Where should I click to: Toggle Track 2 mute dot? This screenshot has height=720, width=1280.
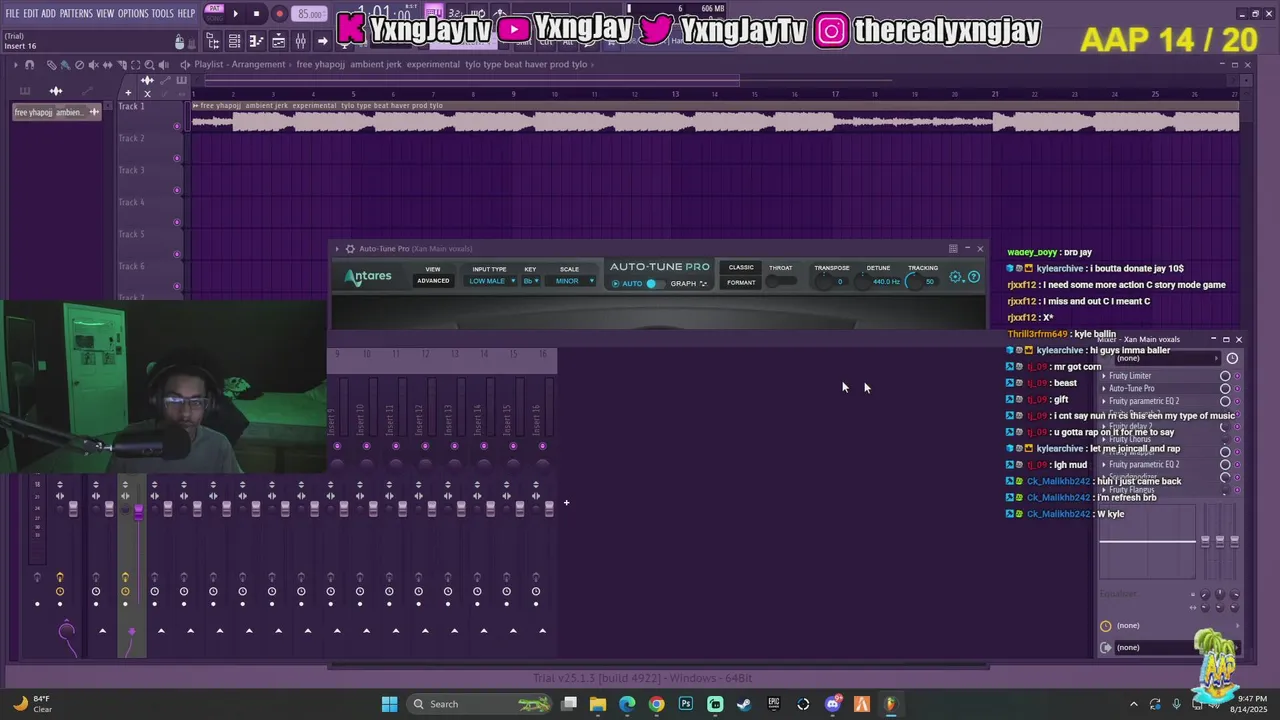click(178, 158)
